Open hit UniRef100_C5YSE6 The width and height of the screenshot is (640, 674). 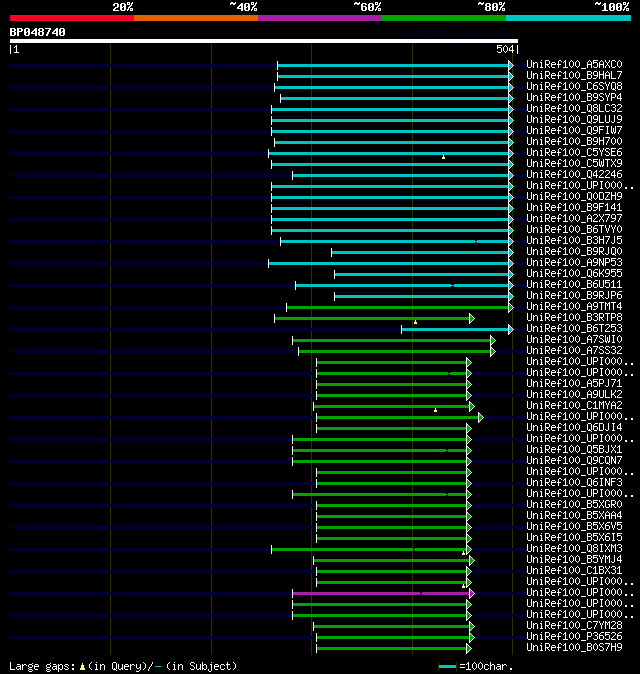pos(574,153)
